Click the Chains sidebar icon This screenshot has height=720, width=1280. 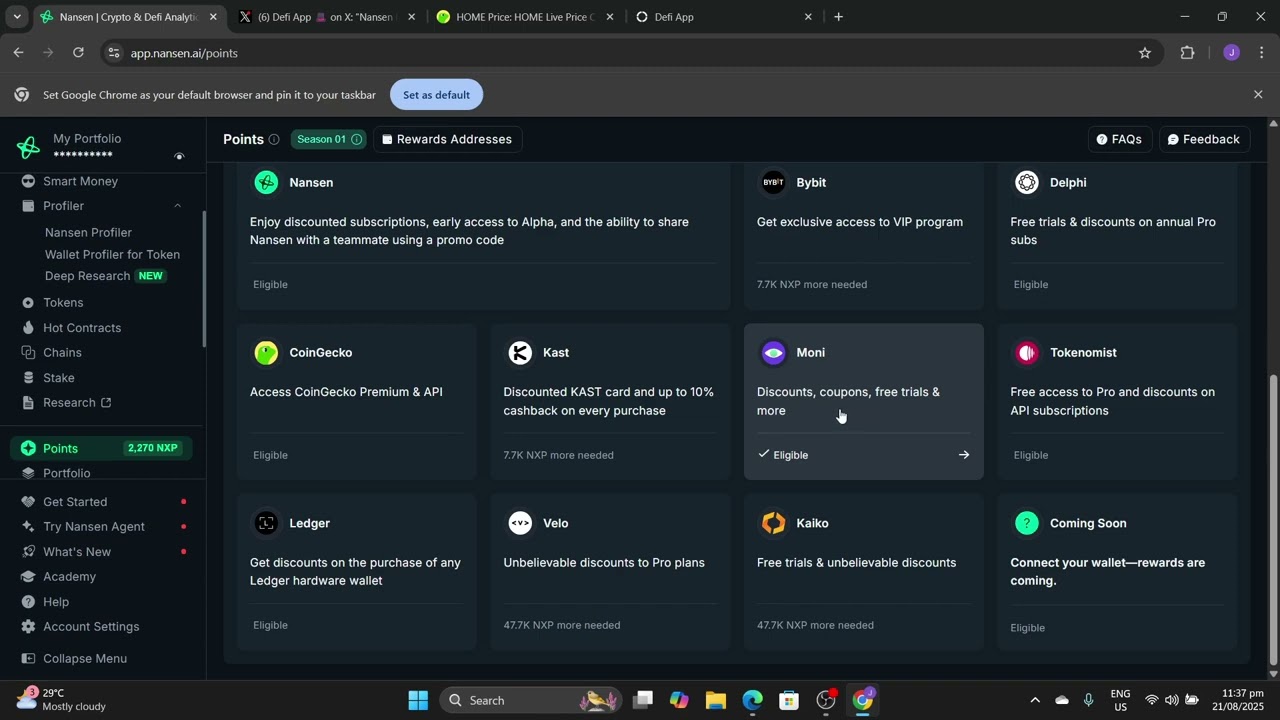[28, 353]
